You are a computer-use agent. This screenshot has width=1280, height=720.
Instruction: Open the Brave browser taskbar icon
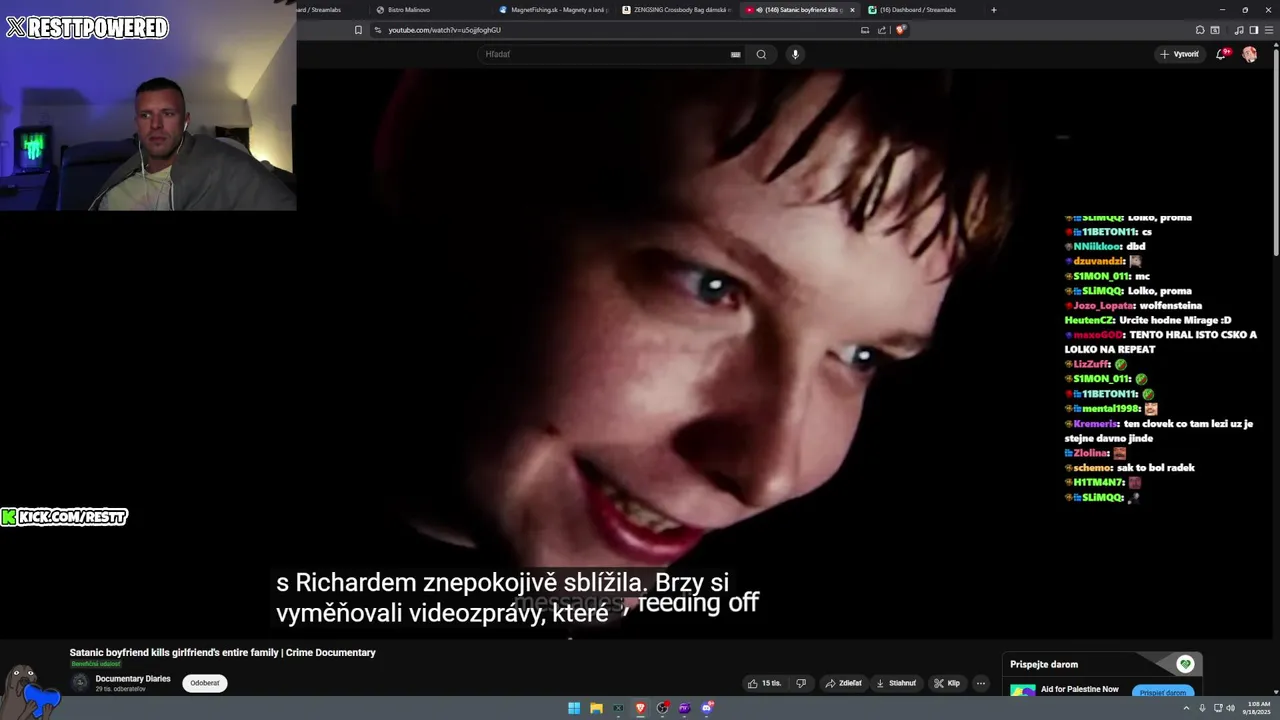click(641, 708)
